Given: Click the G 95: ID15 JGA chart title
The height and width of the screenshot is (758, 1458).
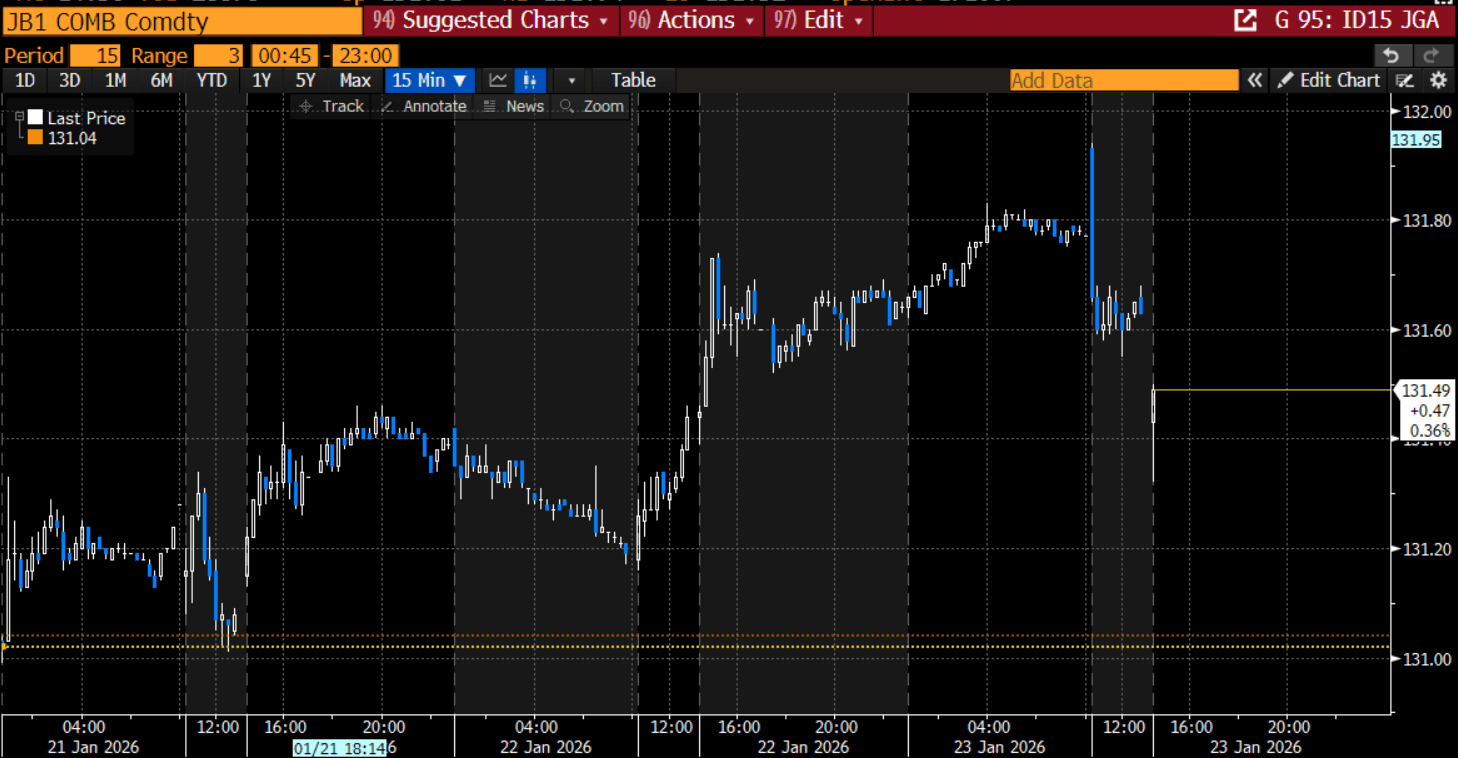Looking at the screenshot, I should 1357,20.
